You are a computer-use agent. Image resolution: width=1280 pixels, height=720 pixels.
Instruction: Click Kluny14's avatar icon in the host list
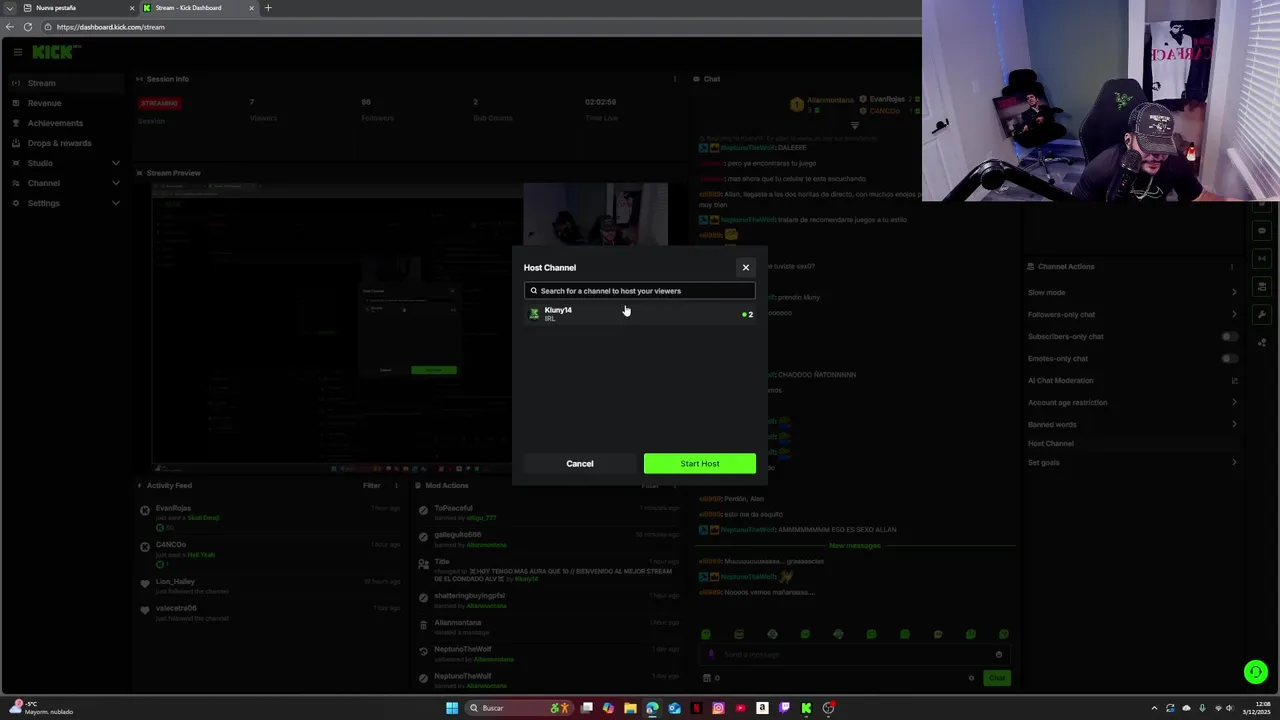(534, 314)
